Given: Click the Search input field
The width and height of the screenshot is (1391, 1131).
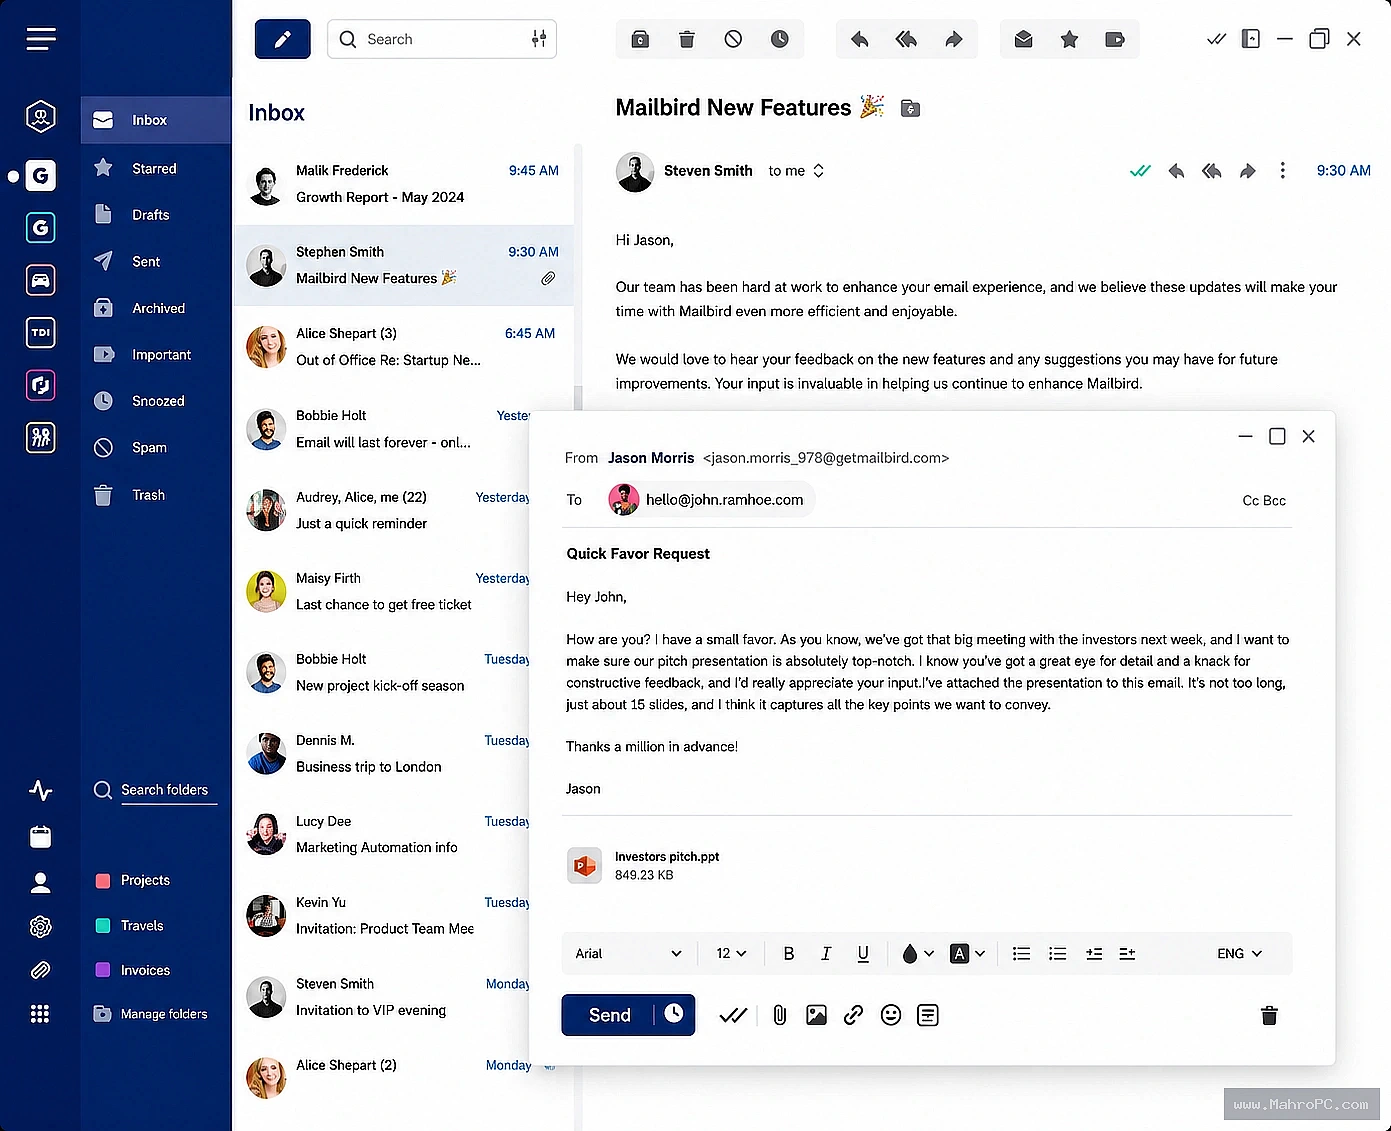Looking at the screenshot, I should point(442,39).
